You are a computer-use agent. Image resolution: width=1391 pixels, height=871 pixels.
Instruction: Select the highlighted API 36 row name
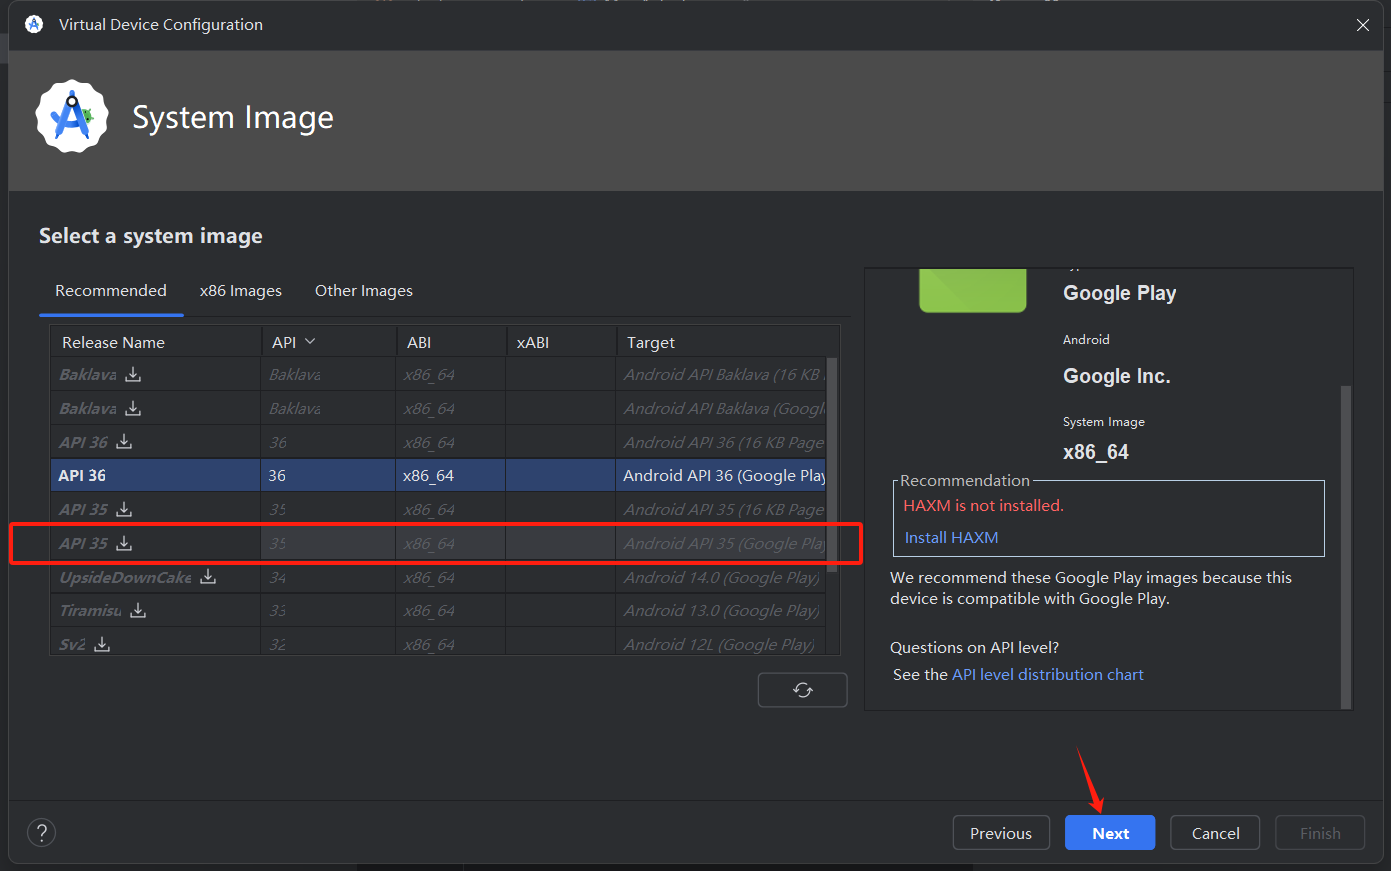tap(82, 476)
